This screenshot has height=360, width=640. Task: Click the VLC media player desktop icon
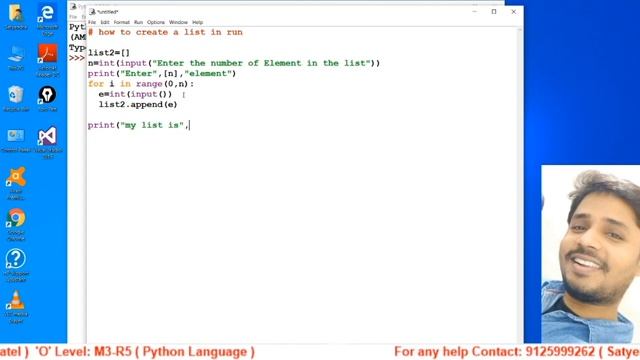16,306
